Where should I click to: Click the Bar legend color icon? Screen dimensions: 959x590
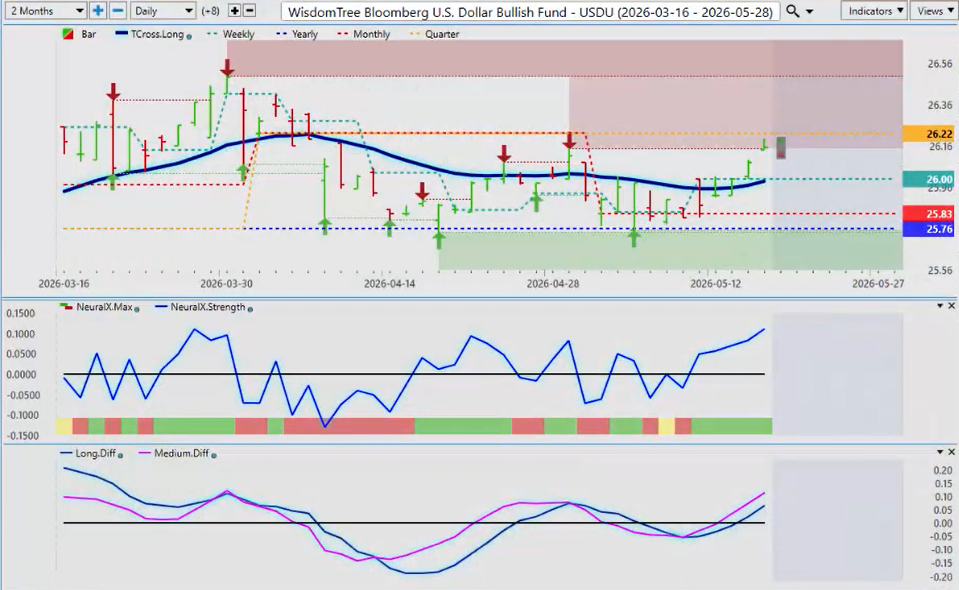tap(68, 34)
